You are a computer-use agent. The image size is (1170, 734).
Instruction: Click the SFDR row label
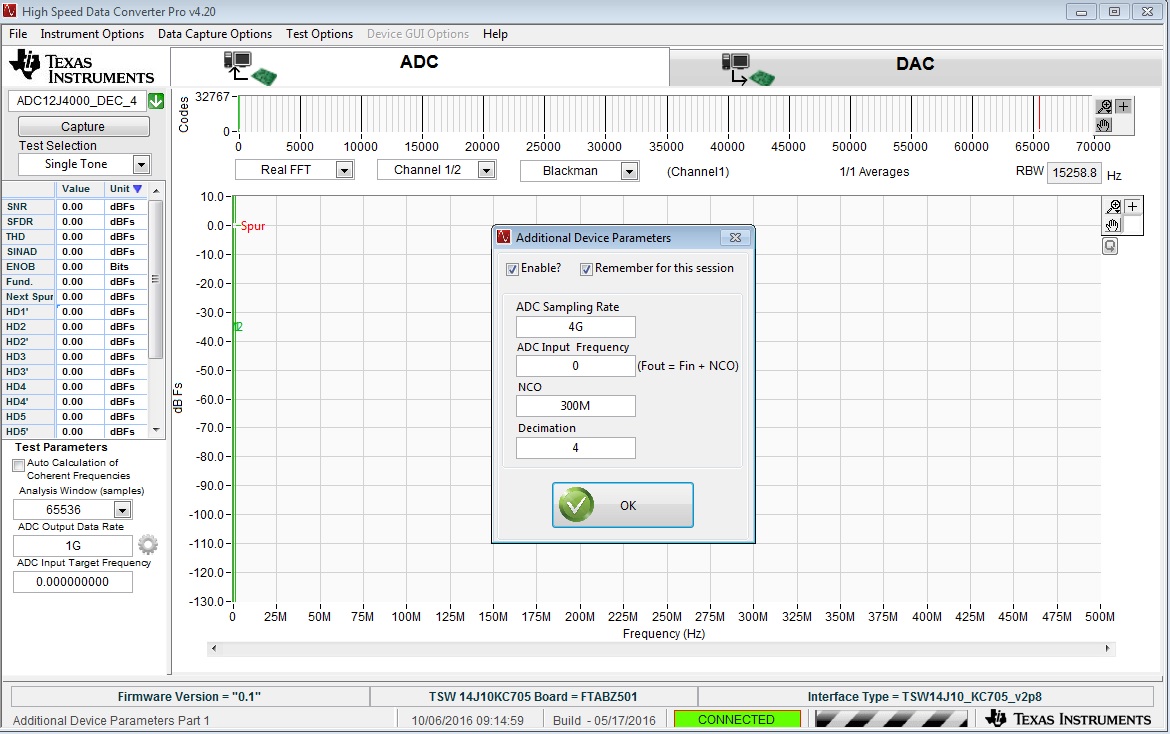tap(19, 222)
